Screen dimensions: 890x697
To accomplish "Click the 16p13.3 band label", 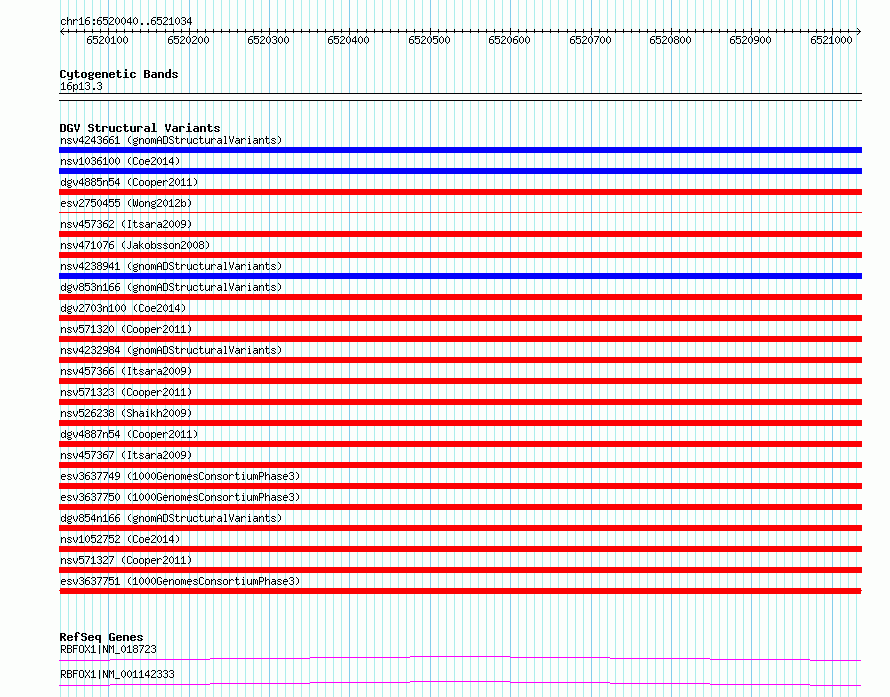I will [x=81, y=86].
